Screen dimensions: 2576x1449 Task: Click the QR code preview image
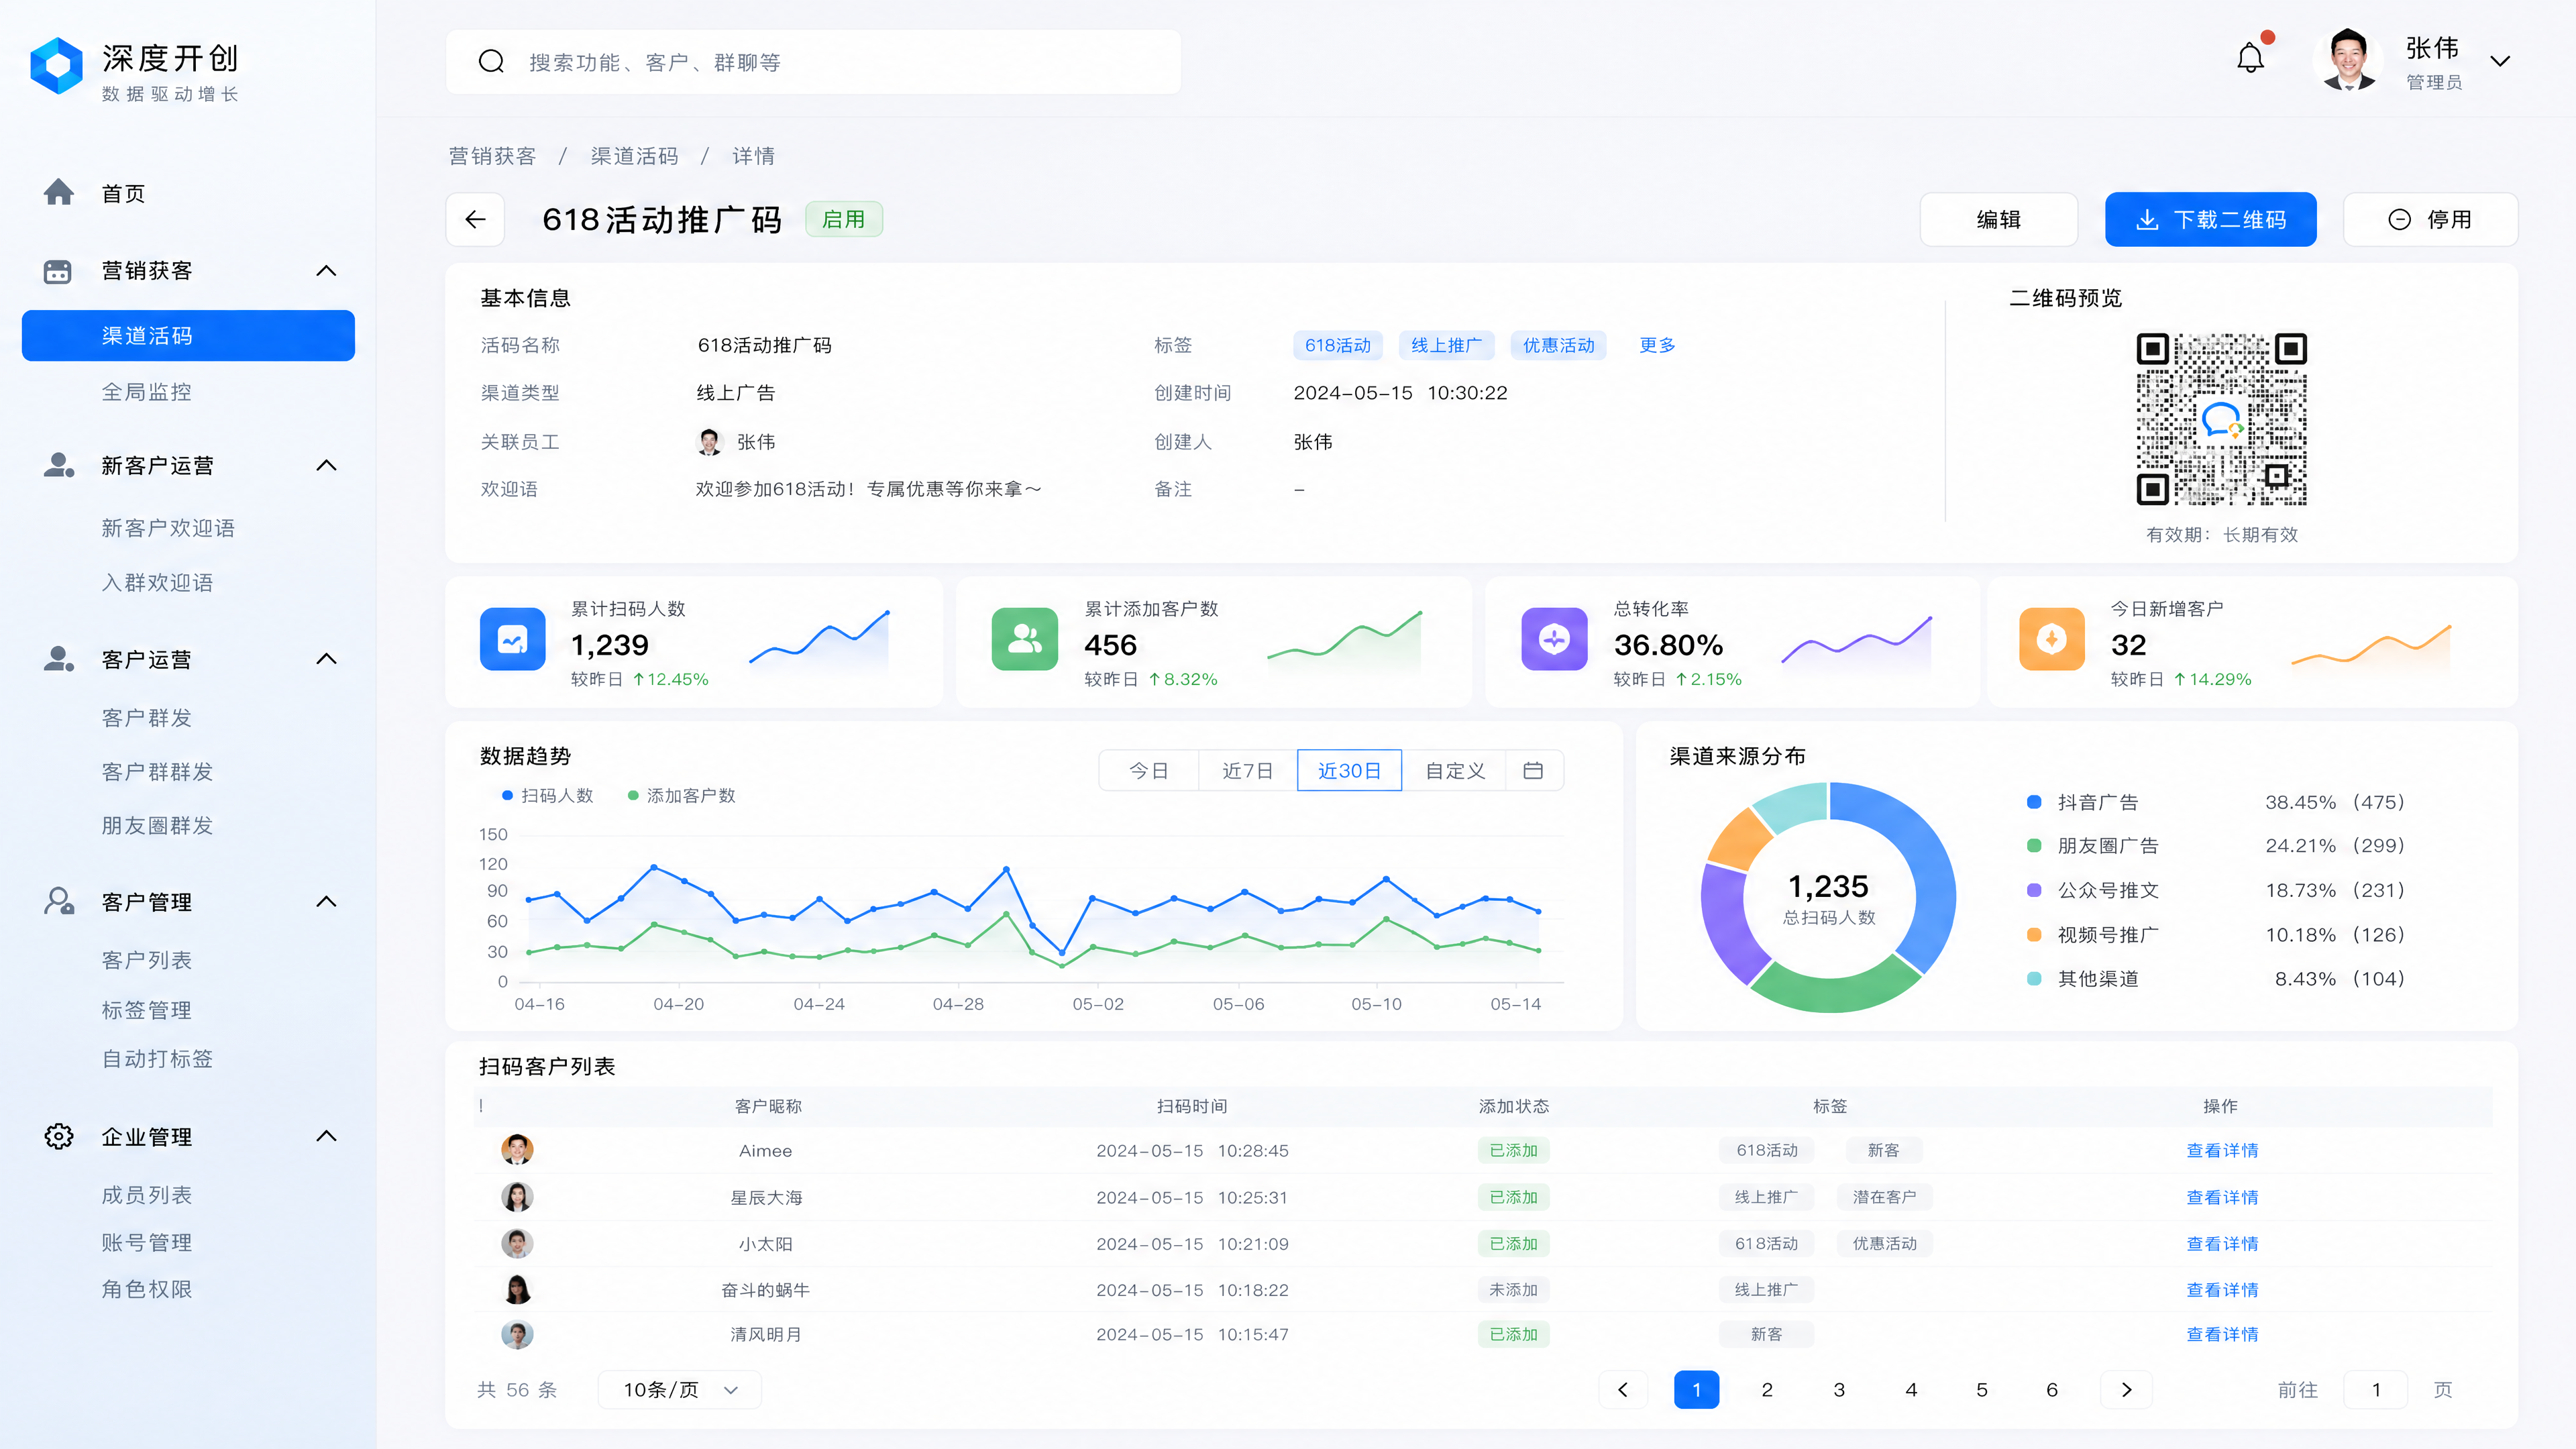[2221, 419]
